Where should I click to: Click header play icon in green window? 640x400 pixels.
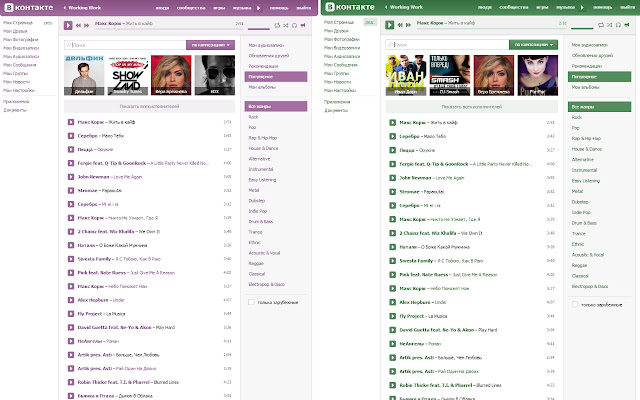[x=582, y=7]
